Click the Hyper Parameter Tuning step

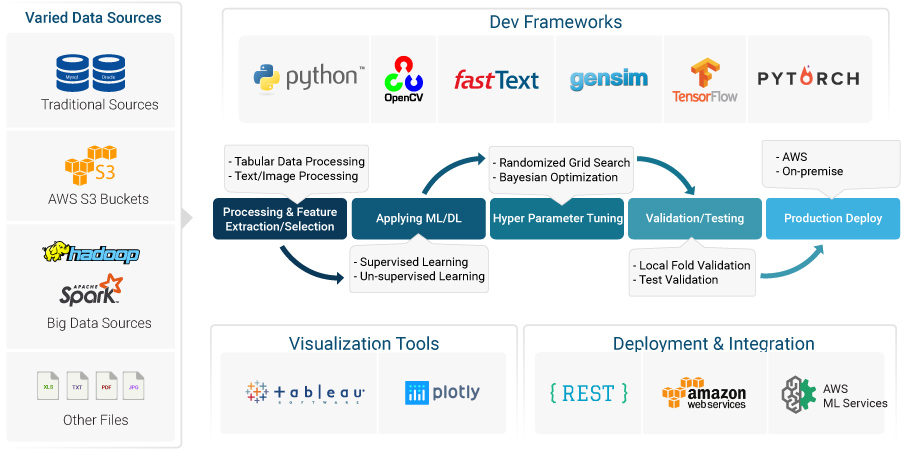coord(557,219)
